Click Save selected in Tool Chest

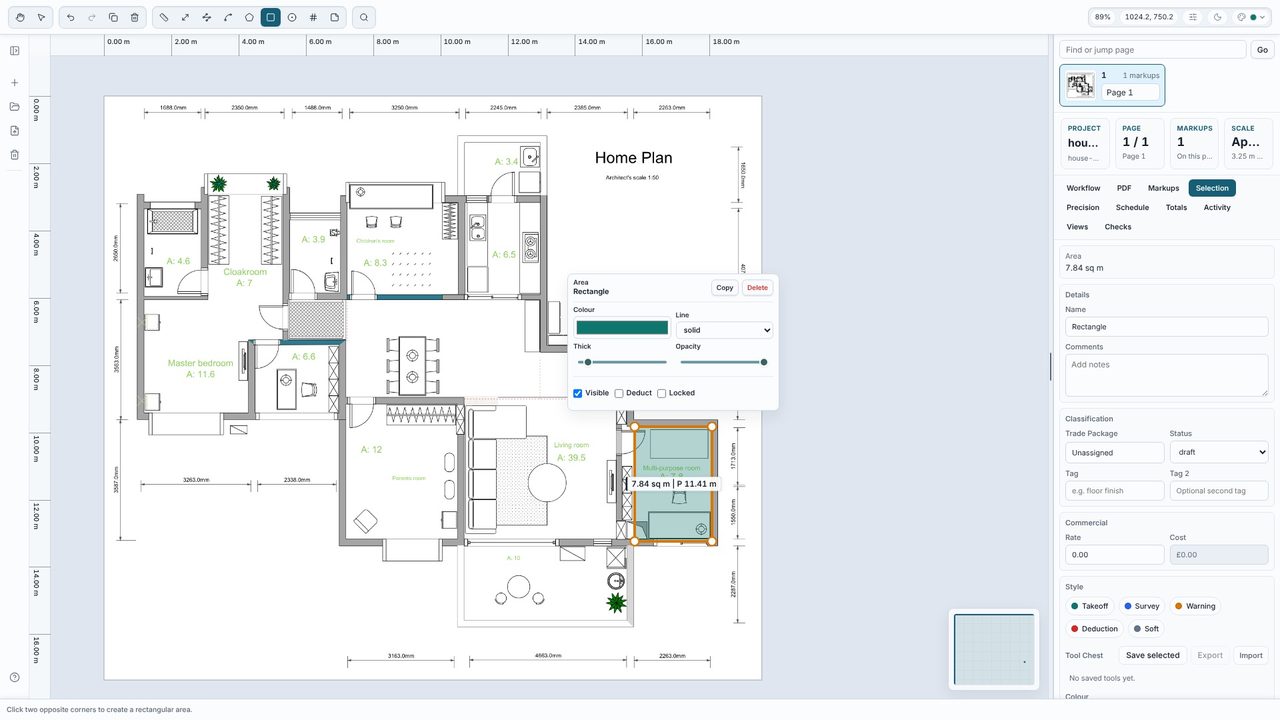point(1153,656)
